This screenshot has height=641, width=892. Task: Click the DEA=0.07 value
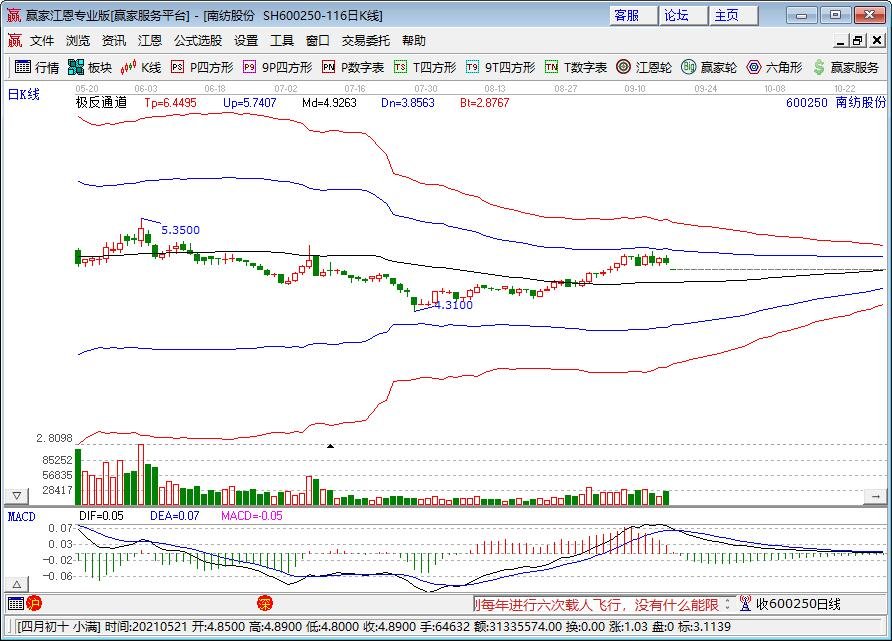175,516
